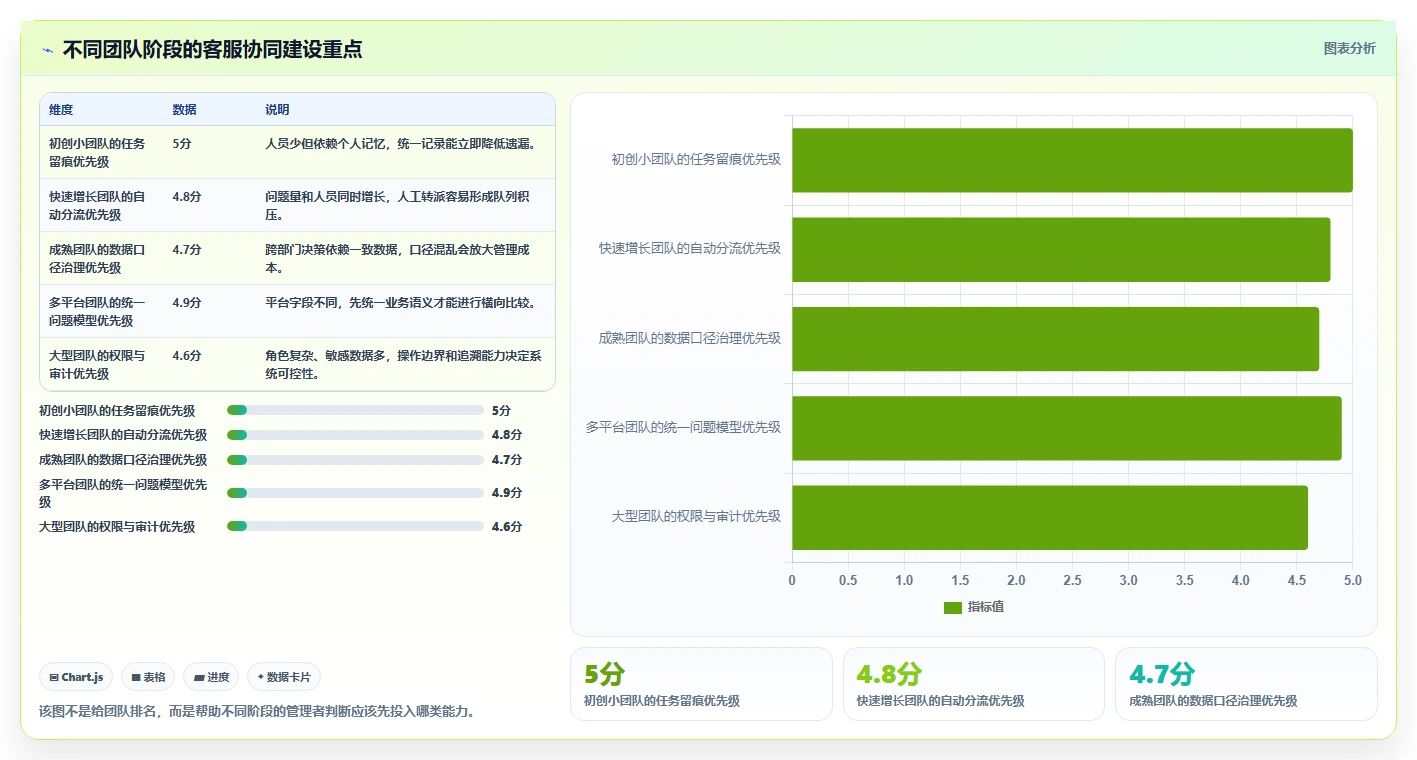Click the x-axis tick label 2.5
Viewport: 1417px width, 760px height.
pos(1072,581)
